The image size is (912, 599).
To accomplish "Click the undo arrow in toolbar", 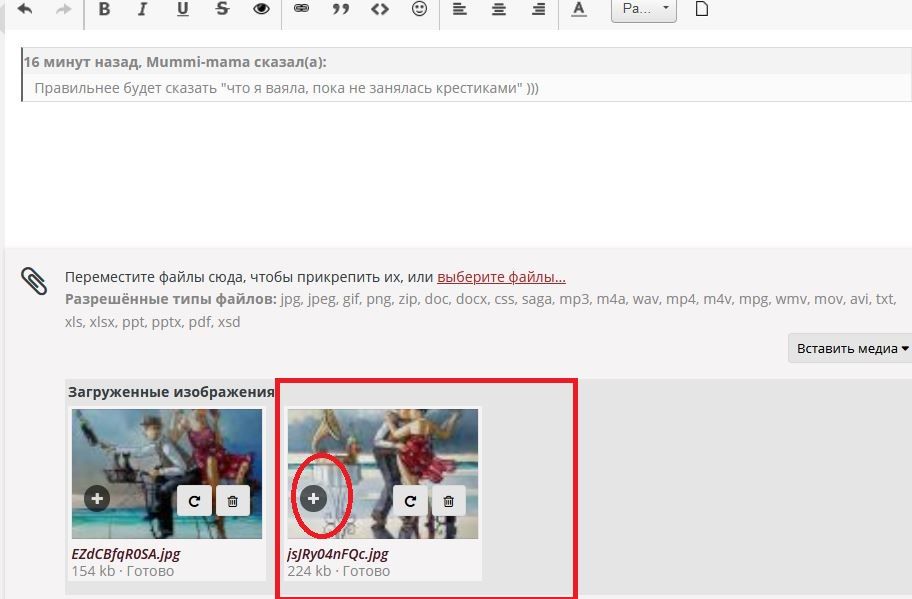I will tap(25, 9).
